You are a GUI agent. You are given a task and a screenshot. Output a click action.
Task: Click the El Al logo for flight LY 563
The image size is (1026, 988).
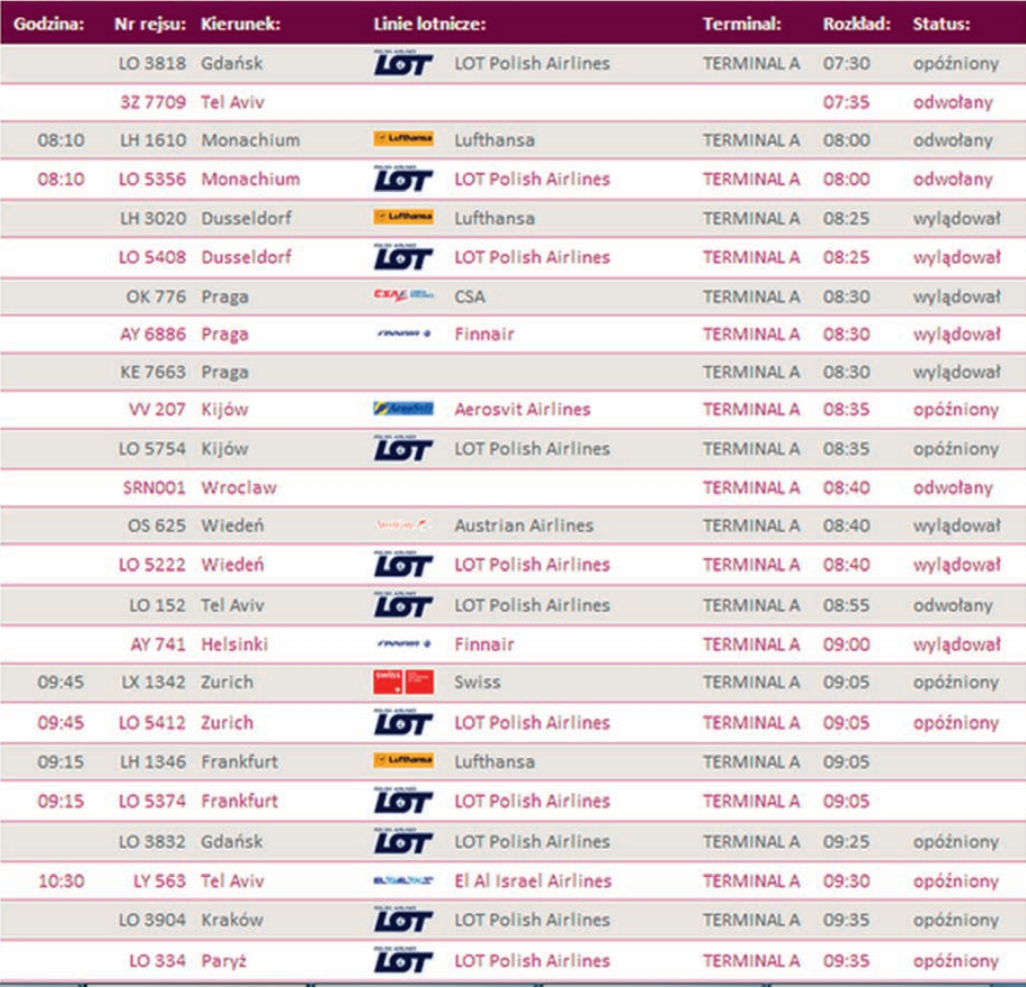tap(403, 881)
